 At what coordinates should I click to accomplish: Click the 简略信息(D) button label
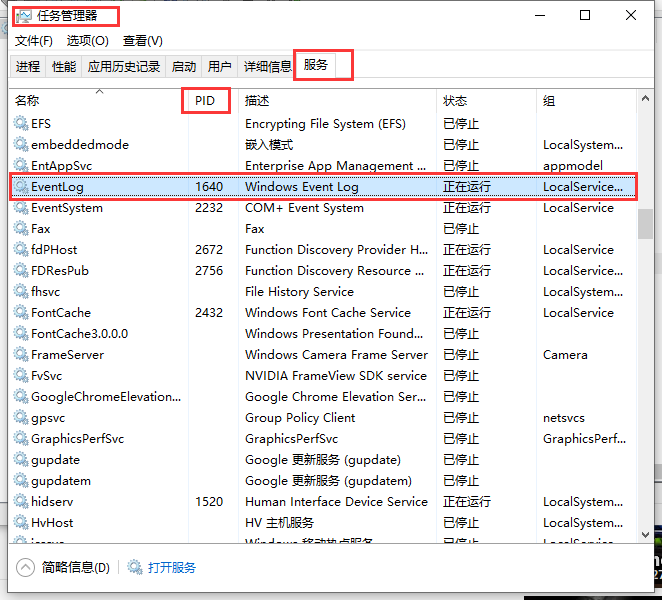pos(76,567)
